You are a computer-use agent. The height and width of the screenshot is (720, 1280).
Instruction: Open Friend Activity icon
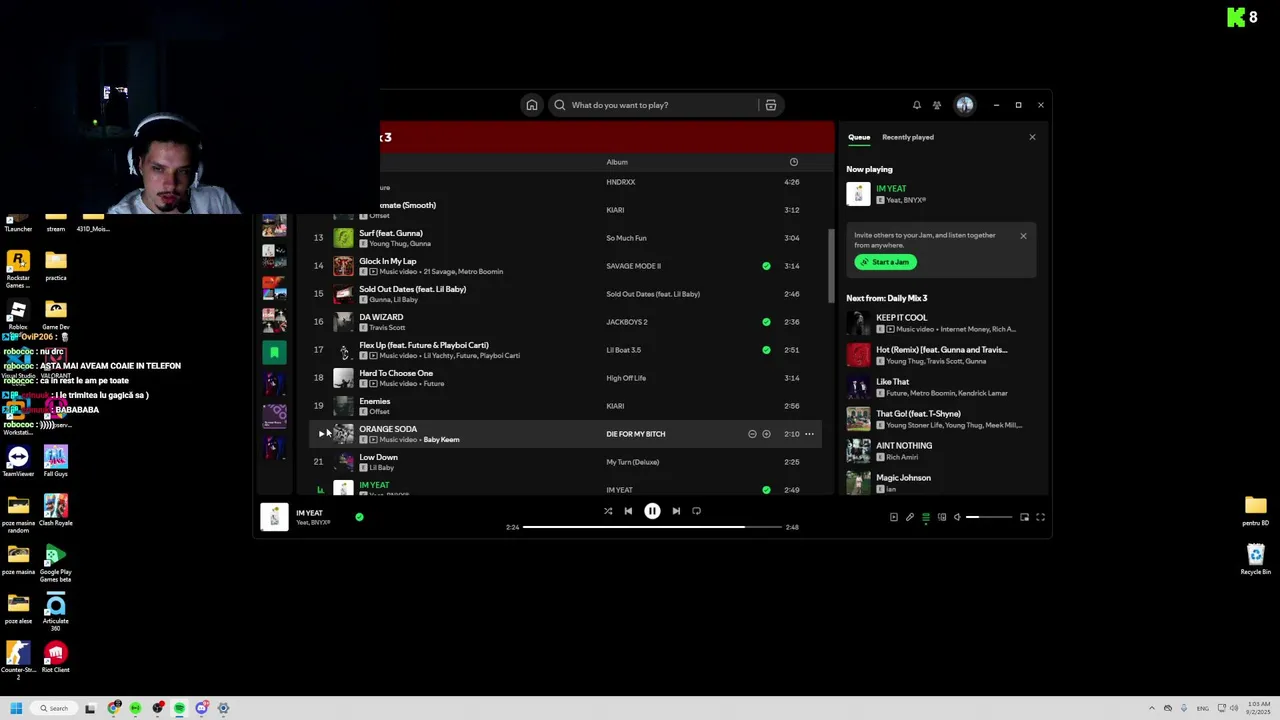pyautogui.click(x=937, y=105)
